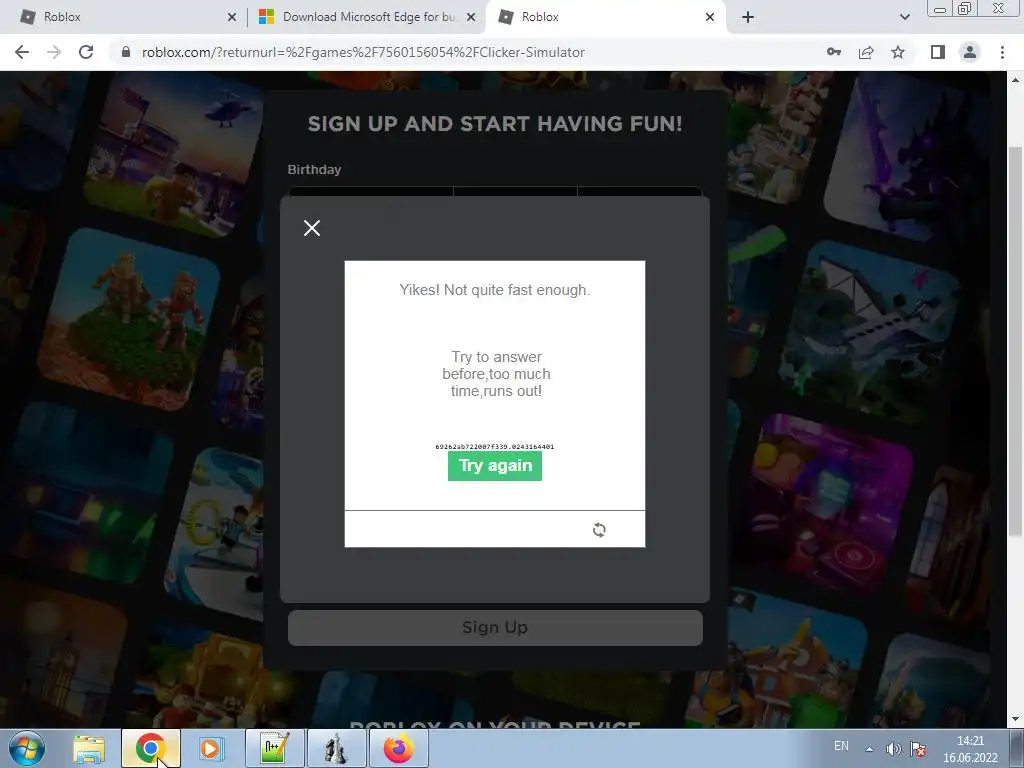This screenshot has height=768, width=1024.
Task: Click the Birthday label
Action: coord(314,169)
